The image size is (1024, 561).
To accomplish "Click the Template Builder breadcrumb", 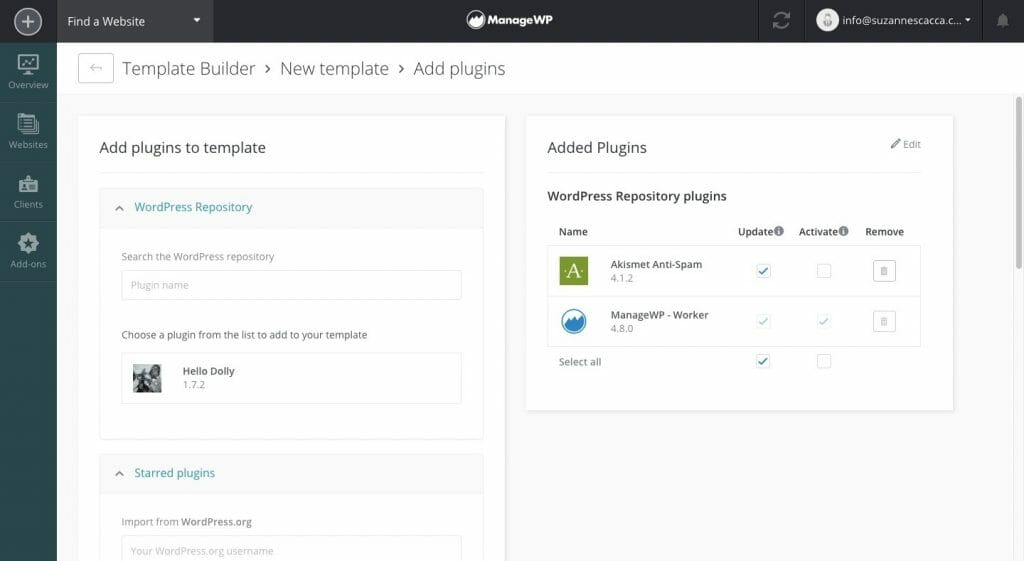I will (188, 69).
